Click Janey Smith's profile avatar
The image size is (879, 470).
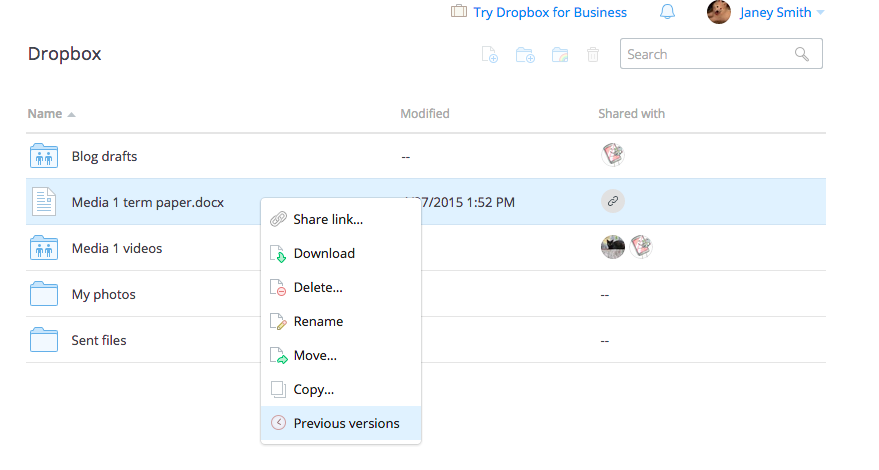[718, 13]
